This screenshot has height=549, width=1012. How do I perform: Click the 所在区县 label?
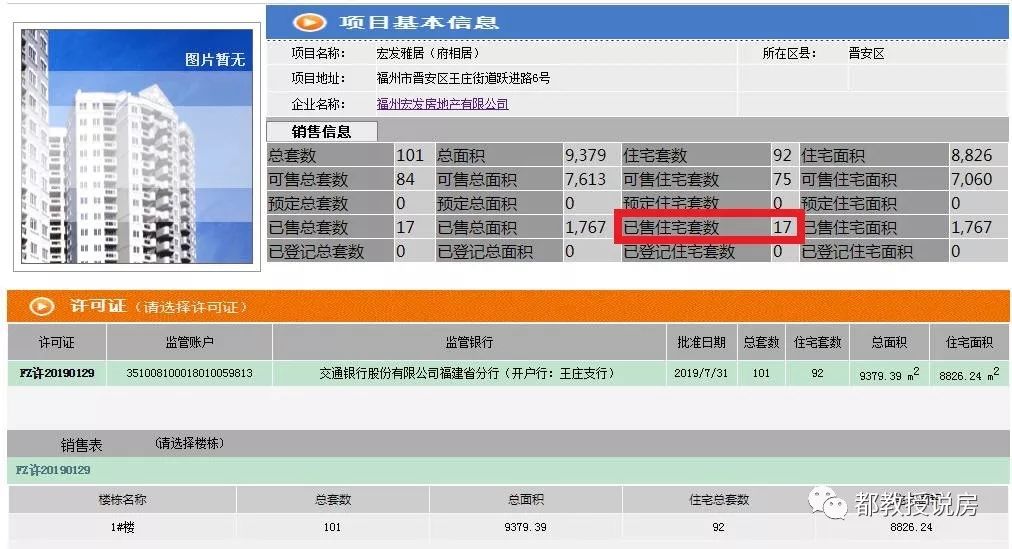click(789, 54)
